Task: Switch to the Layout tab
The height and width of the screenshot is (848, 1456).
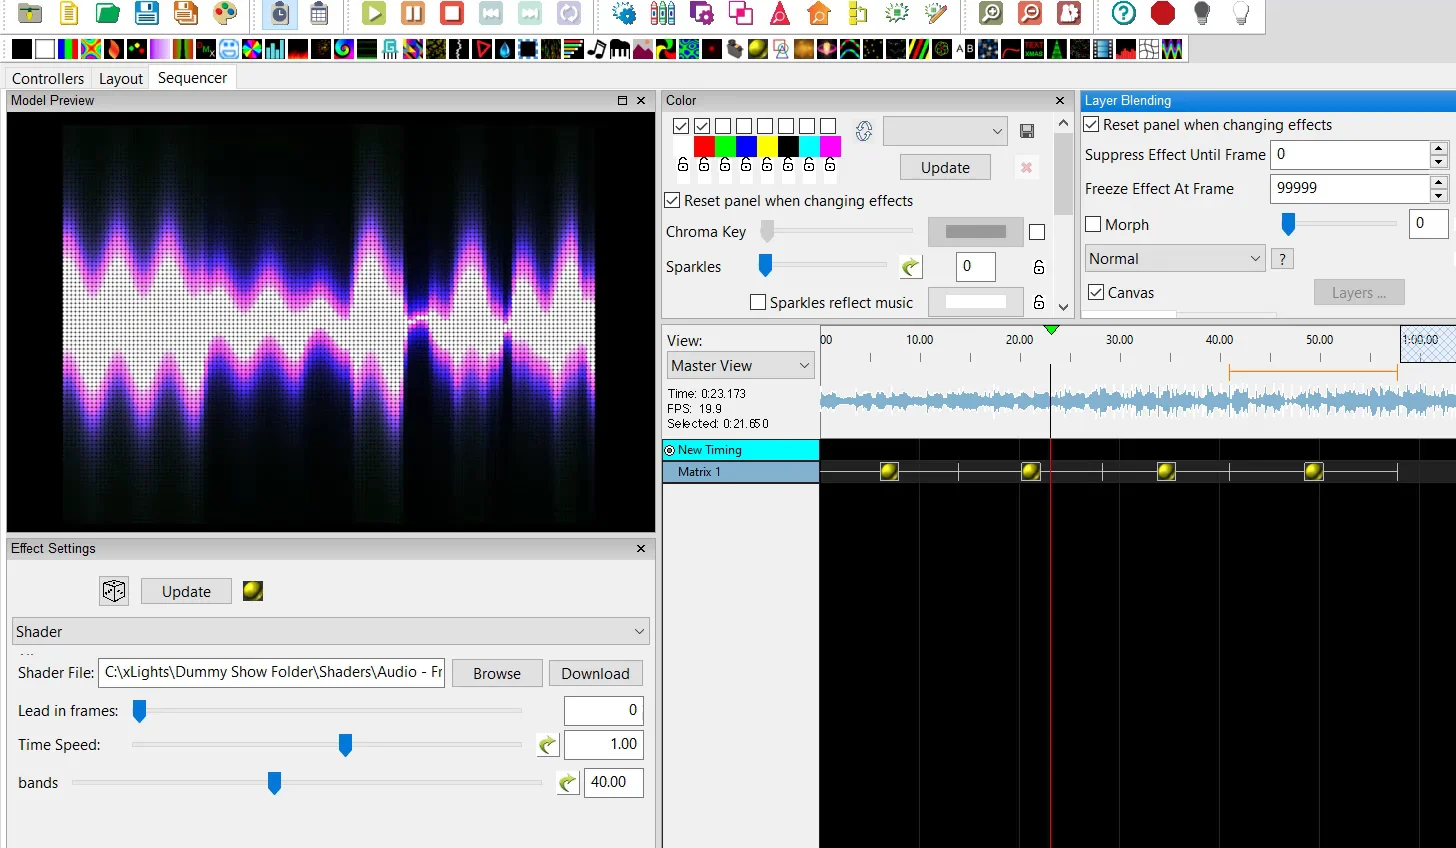Action: (x=121, y=78)
